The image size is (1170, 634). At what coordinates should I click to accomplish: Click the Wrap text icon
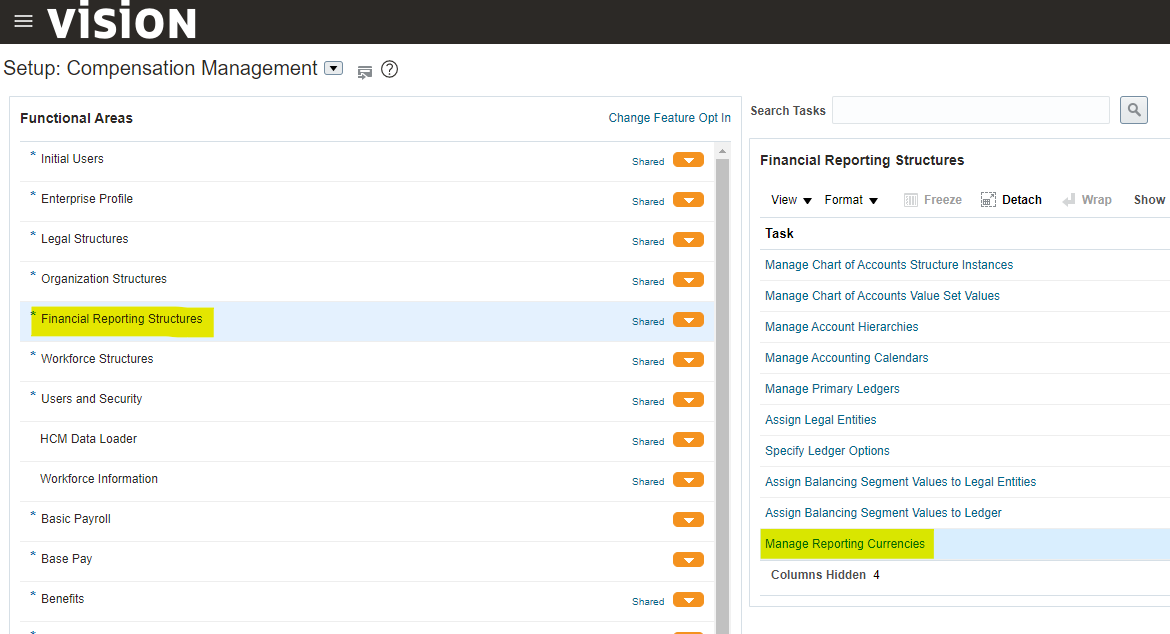(x=1069, y=200)
